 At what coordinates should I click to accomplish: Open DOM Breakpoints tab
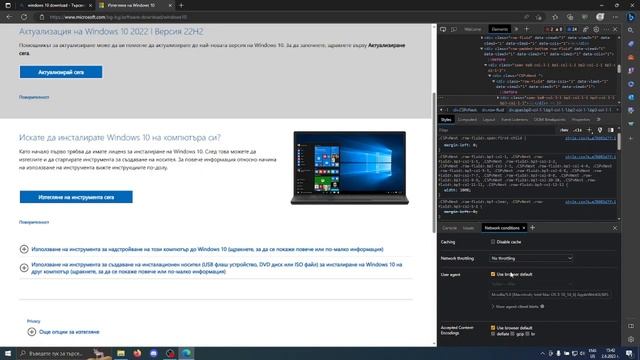(x=549, y=120)
